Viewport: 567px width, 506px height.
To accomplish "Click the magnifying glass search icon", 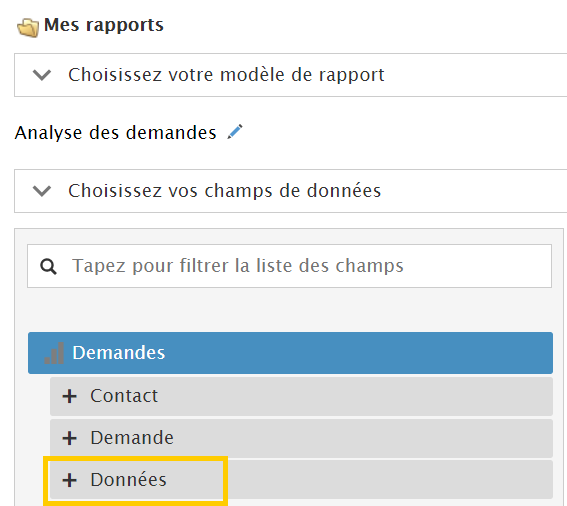I will tap(48, 267).
